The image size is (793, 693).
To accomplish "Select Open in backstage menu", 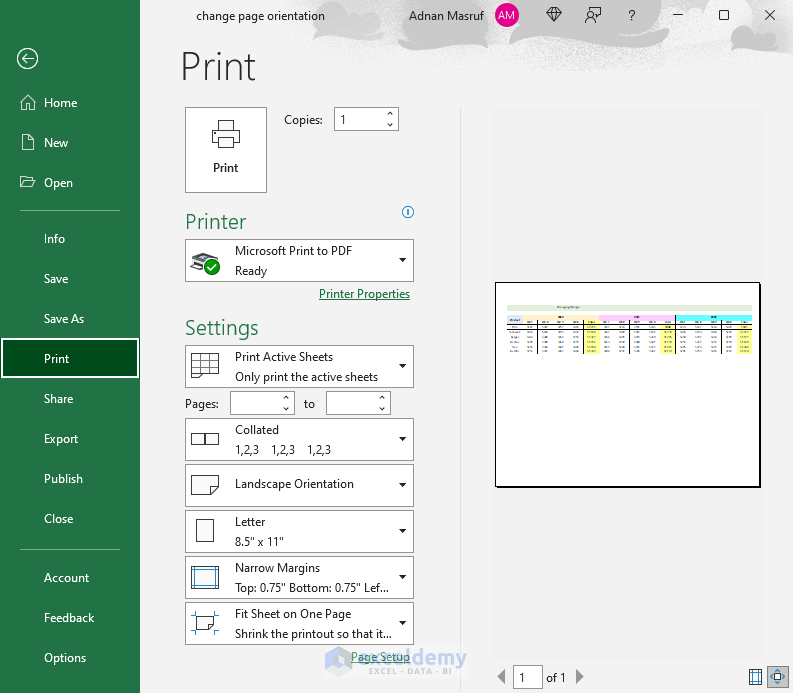I will pos(70,183).
